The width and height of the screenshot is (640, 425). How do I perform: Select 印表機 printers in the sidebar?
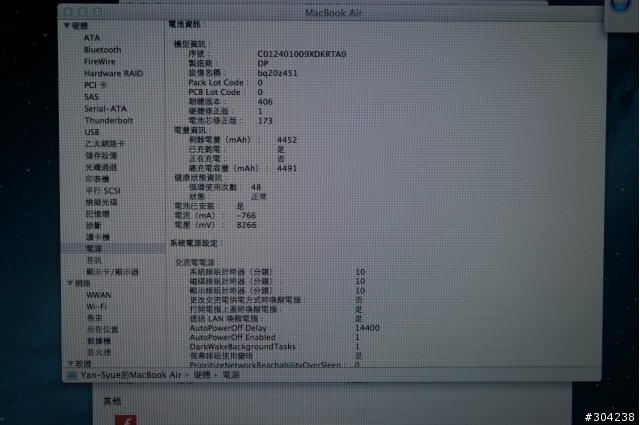97,179
